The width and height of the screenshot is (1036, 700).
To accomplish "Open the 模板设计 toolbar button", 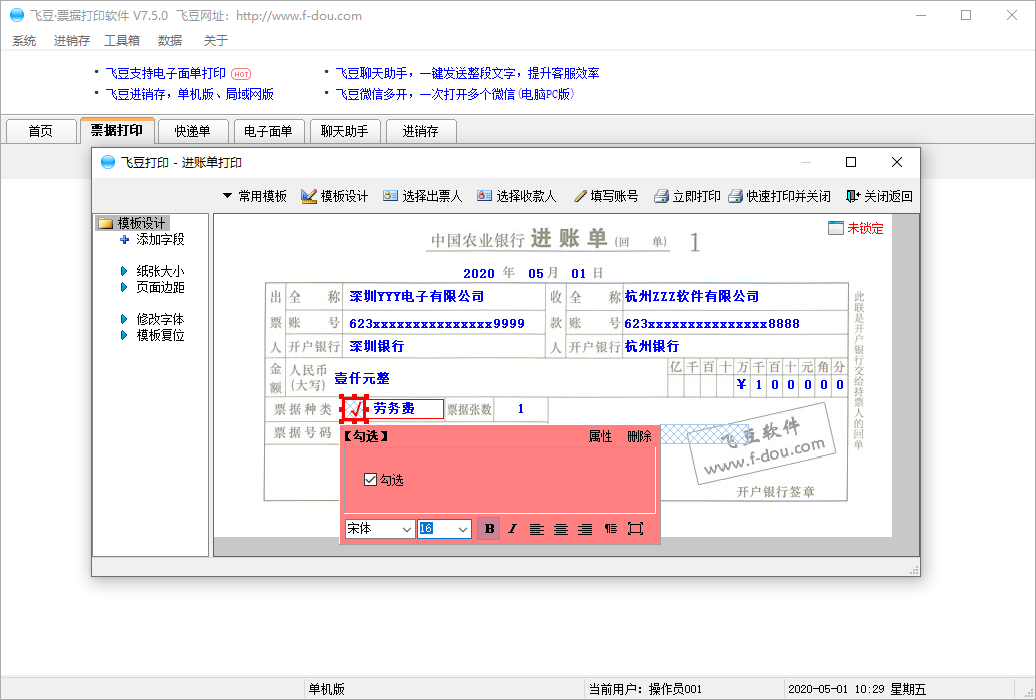I will pos(334,196).
